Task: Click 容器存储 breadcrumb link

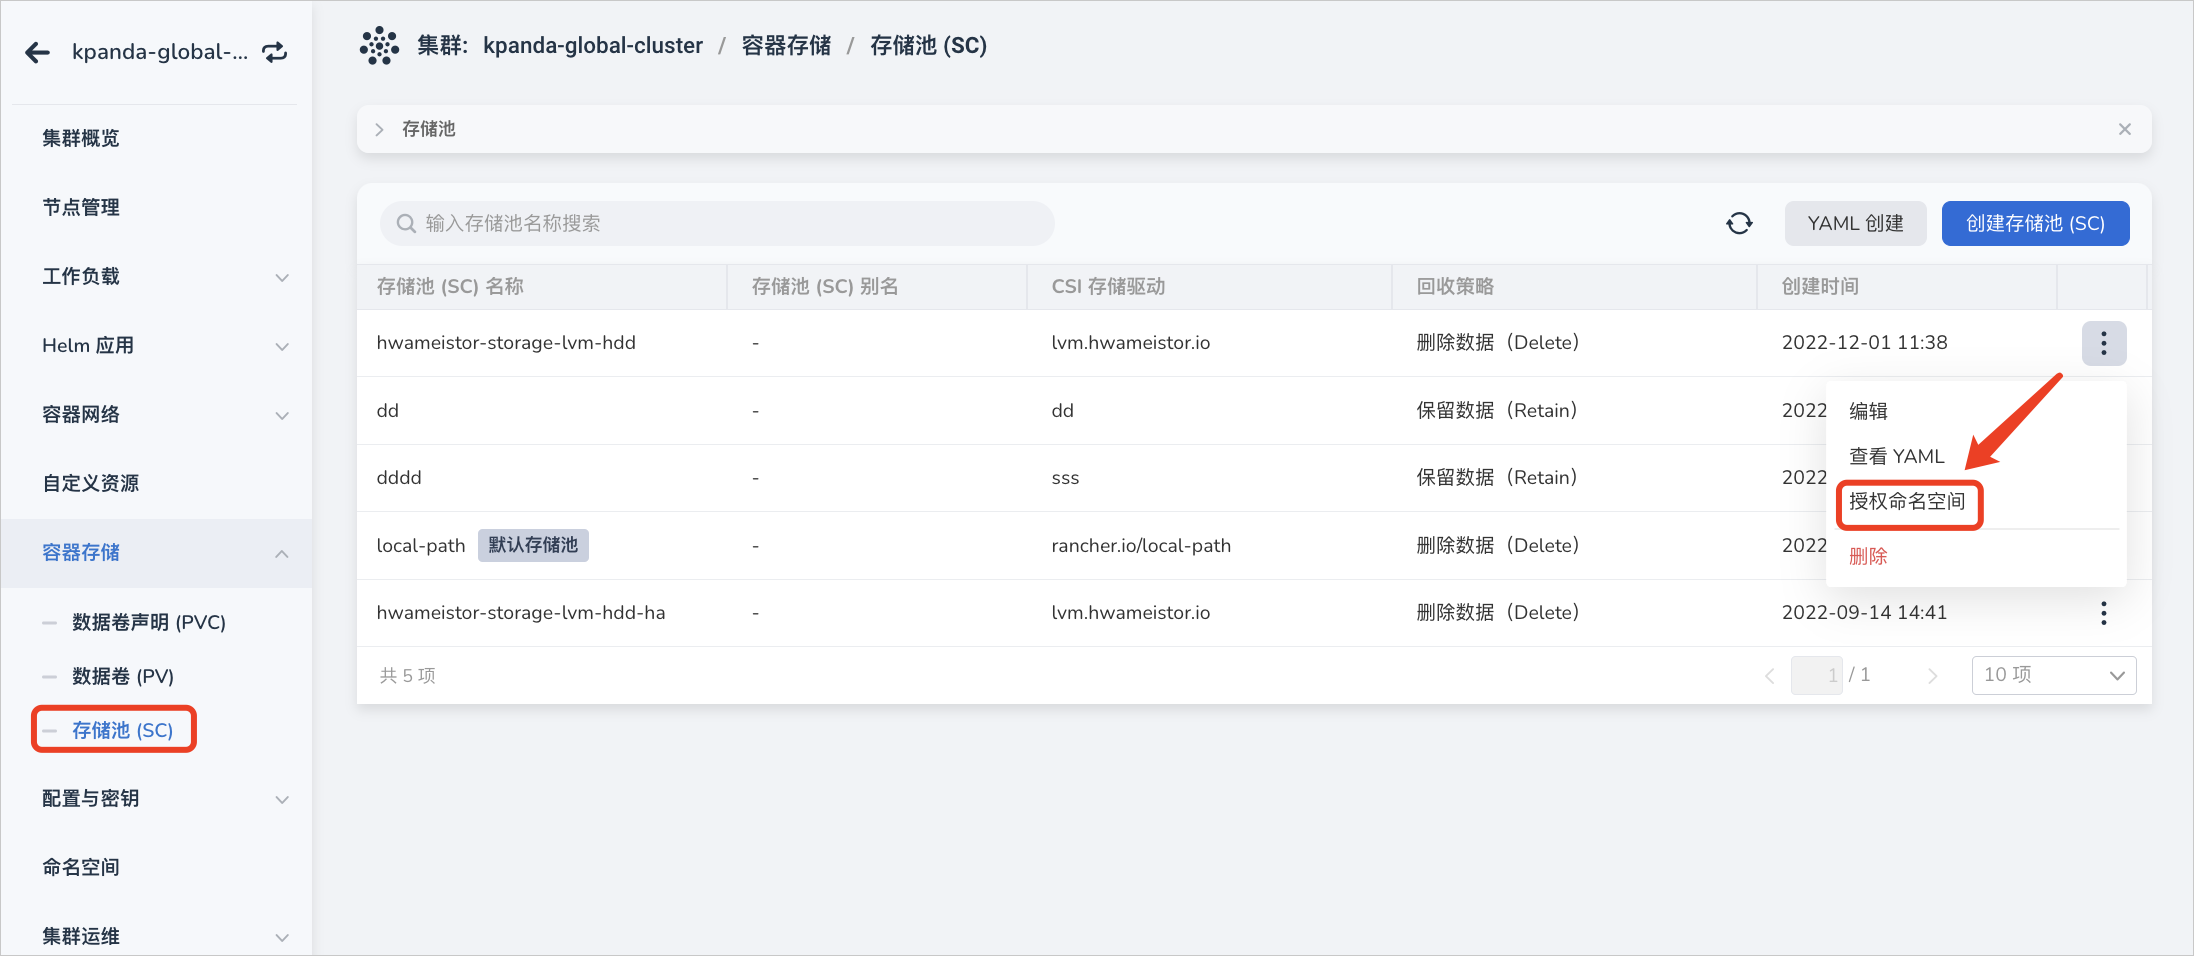Action: (x=786, y=46)
